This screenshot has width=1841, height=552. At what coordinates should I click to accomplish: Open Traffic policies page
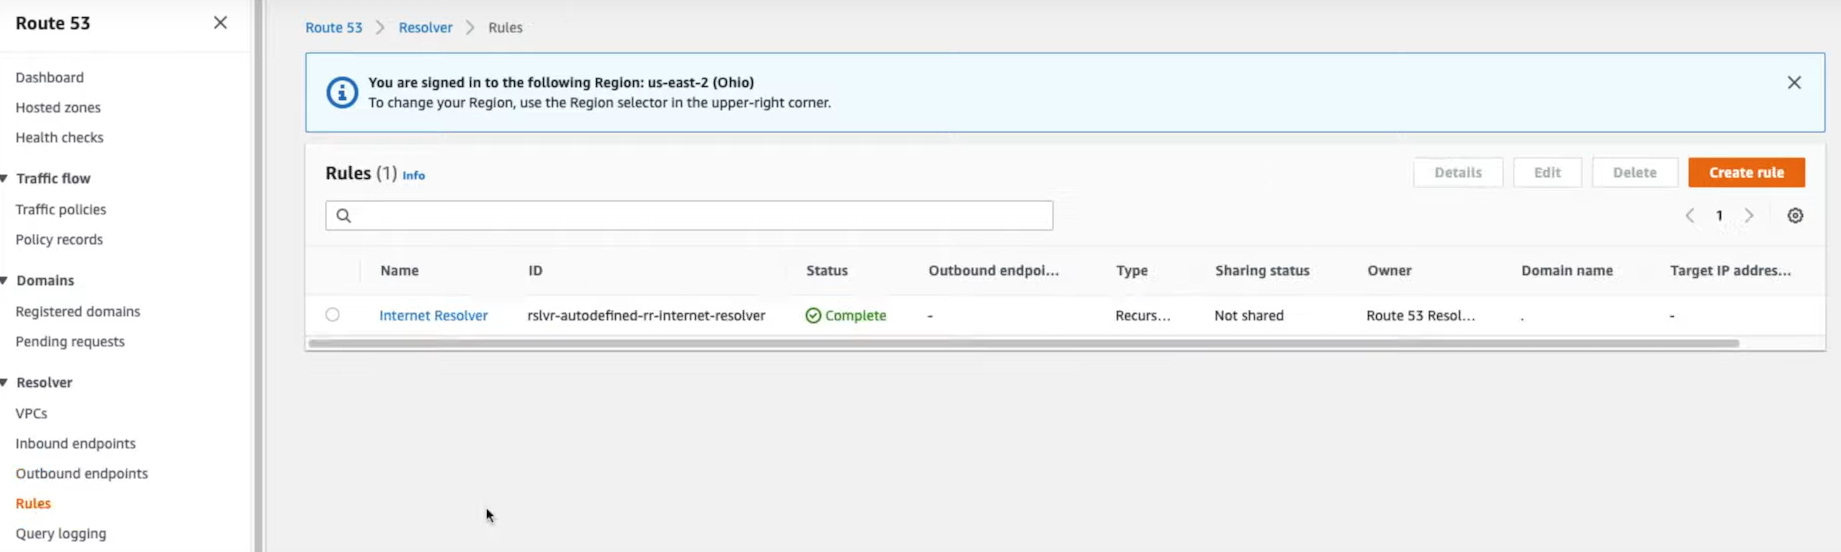pyautogui.click(x=60, y=209)
